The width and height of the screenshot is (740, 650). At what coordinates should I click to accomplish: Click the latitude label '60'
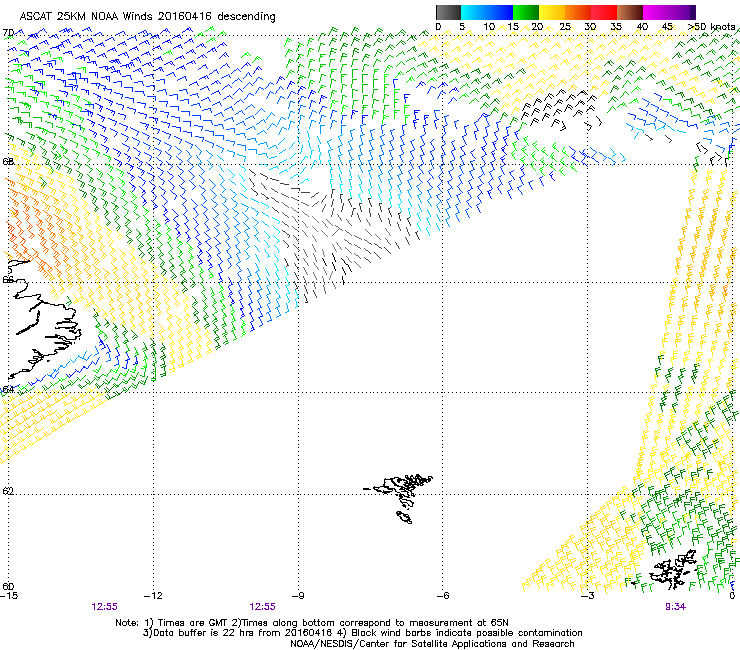(x=8, y=587)
